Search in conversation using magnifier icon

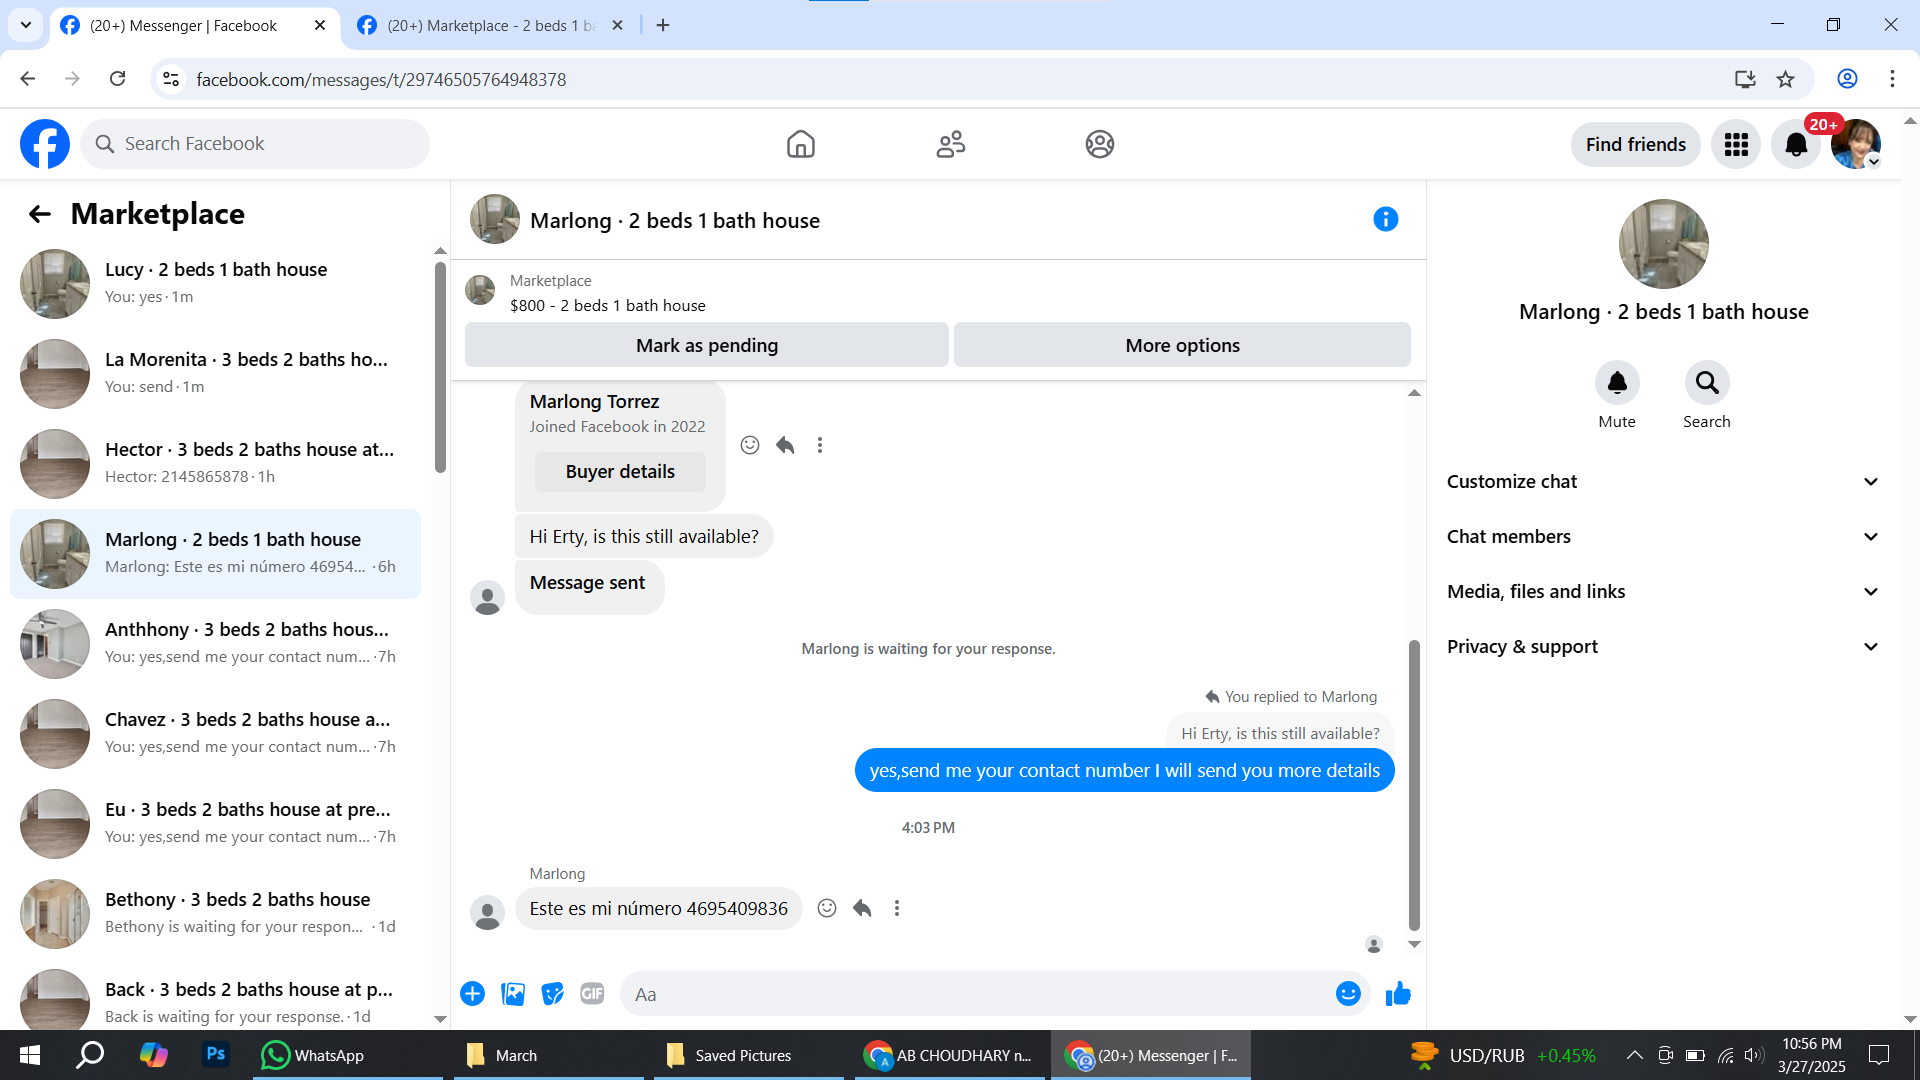pos(1707,382)
